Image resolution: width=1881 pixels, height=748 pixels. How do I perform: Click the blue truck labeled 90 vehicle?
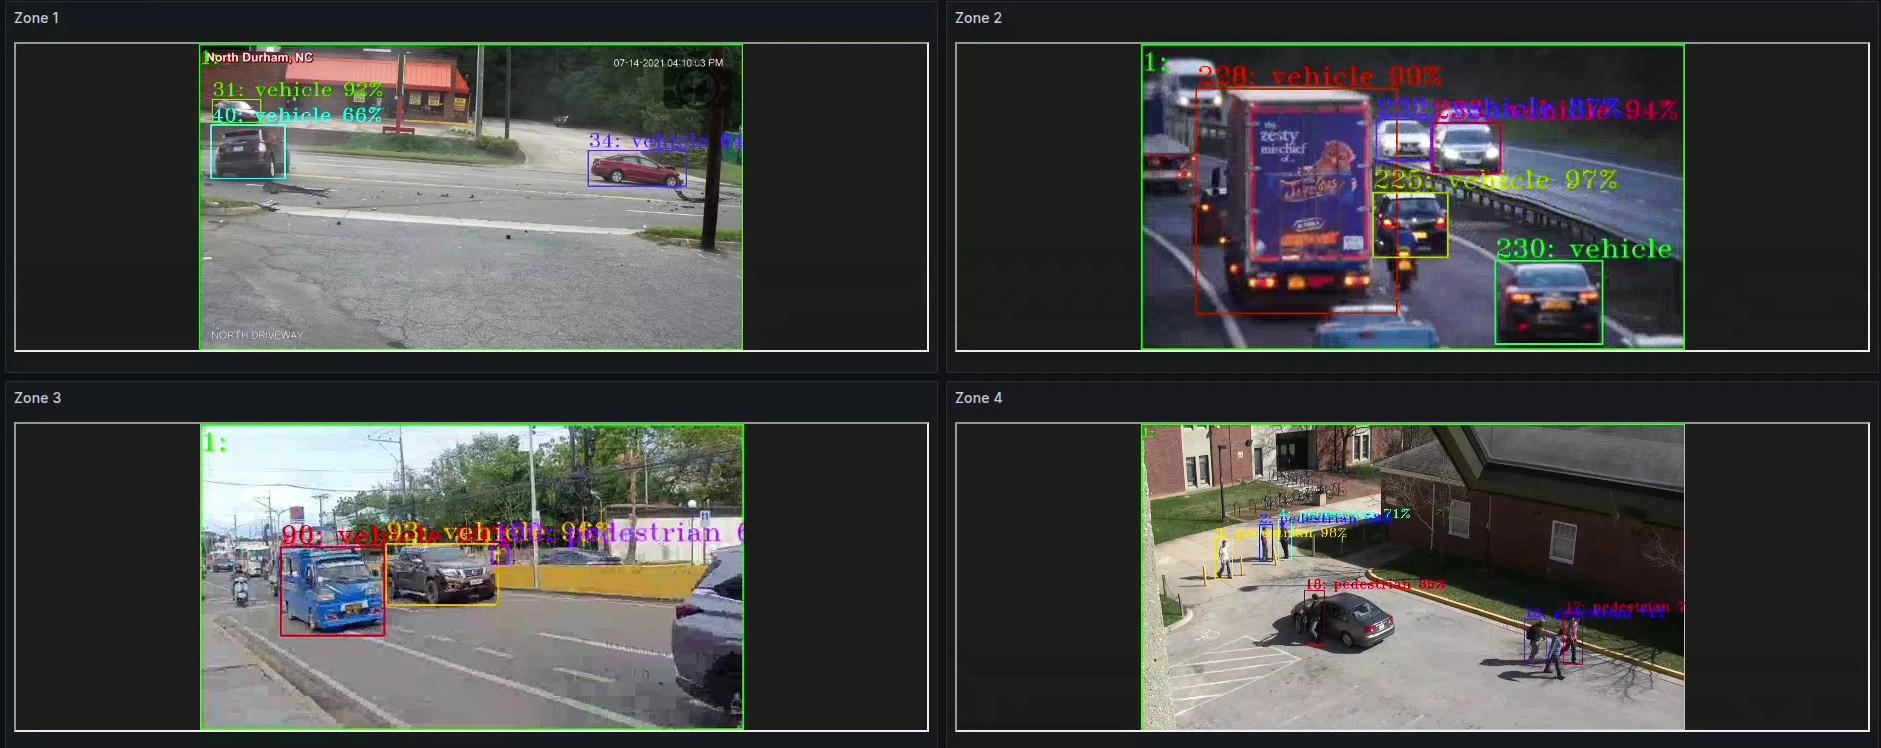point(331,591)
